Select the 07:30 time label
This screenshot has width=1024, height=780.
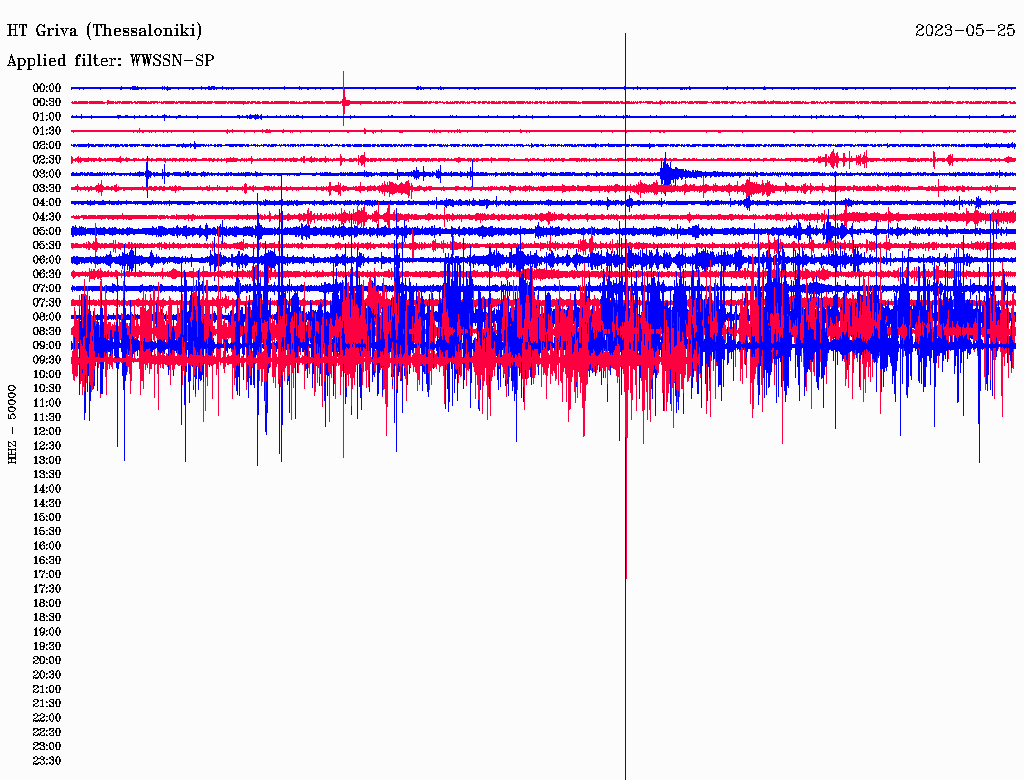(47, 302)
